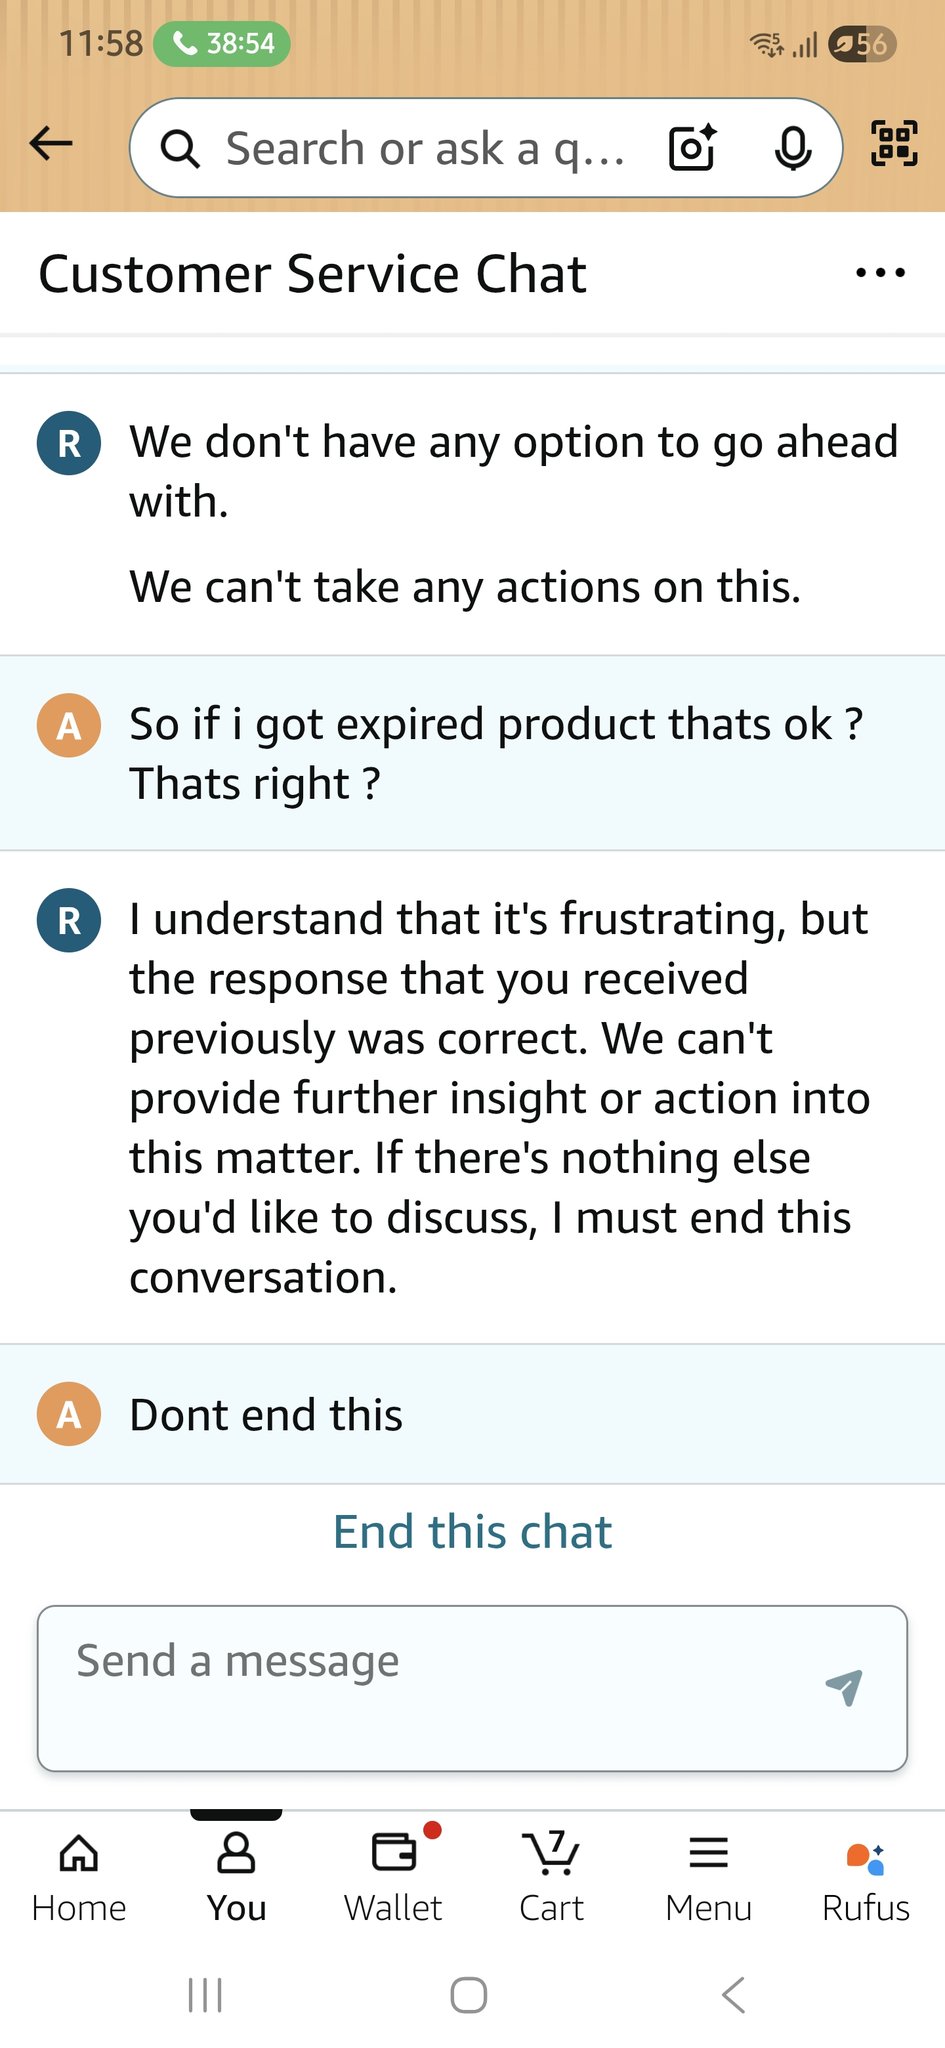Click the End this chat link
Screen dimensions: 945x2048
tap(472, 1532)
